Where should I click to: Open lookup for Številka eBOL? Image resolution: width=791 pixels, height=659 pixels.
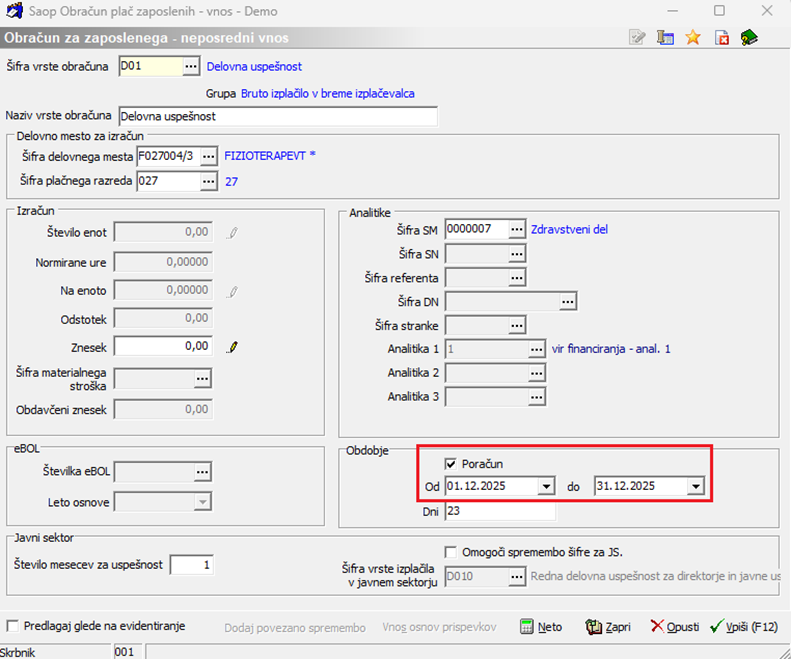click(202, 472)
